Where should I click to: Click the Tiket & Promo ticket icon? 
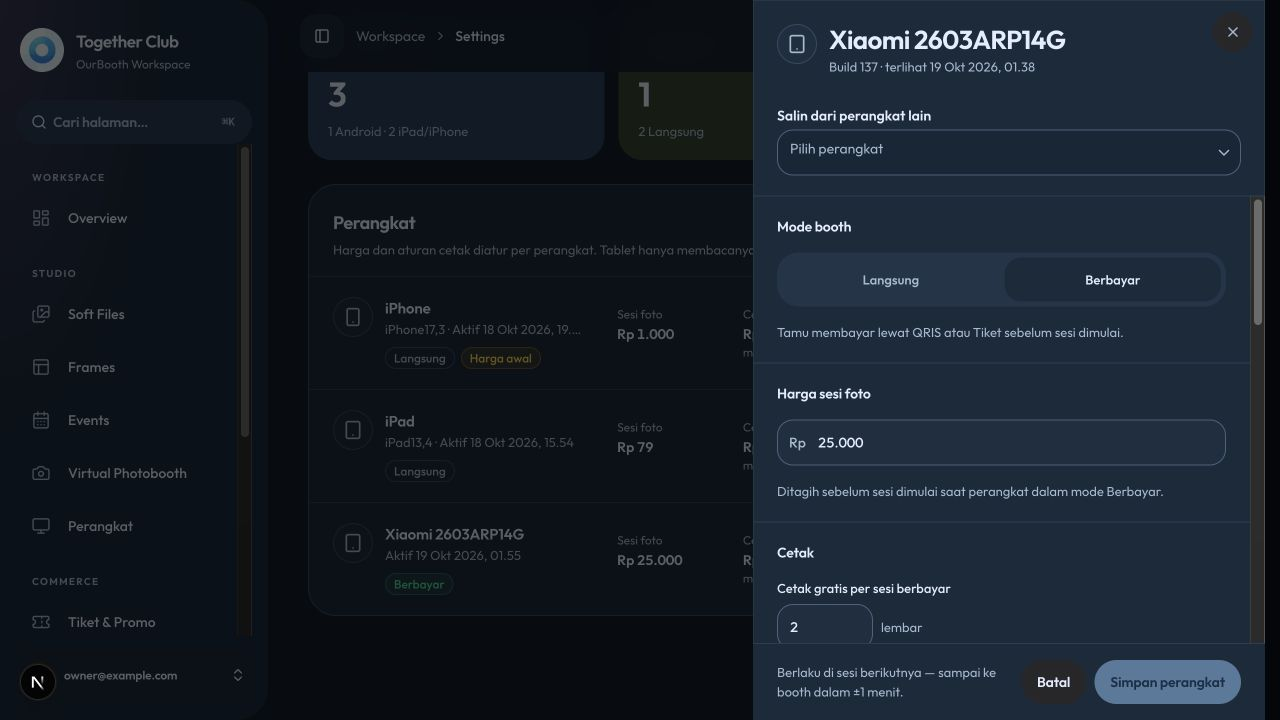coord(41,622)
